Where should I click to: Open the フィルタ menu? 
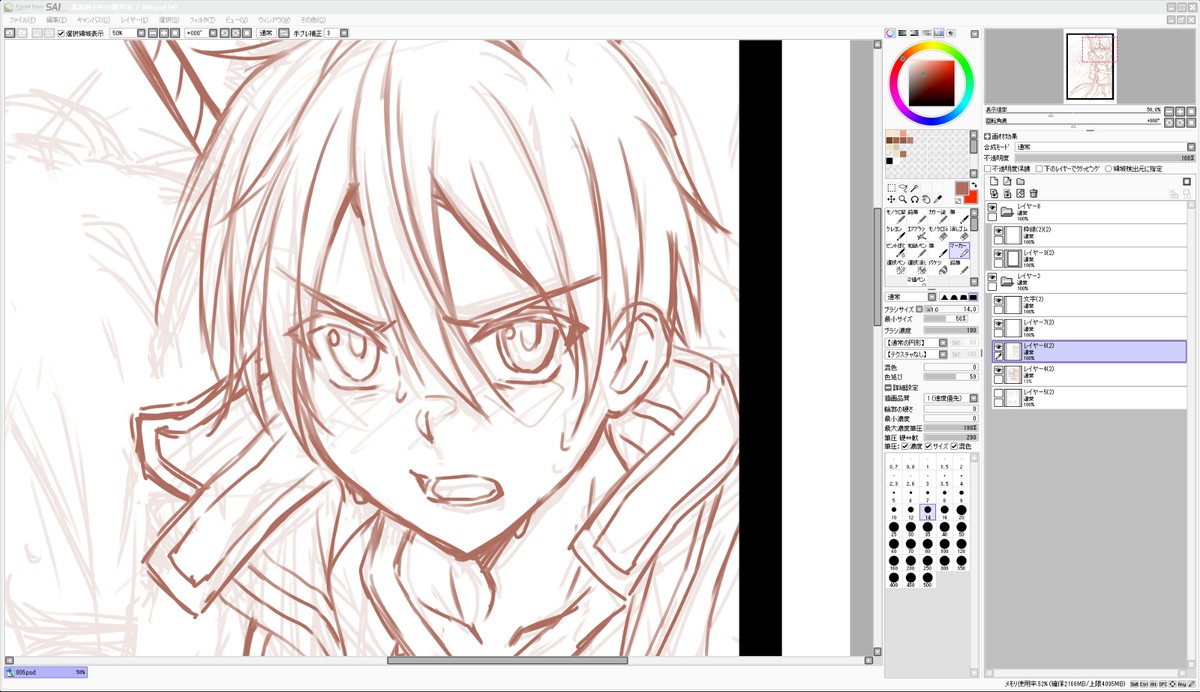pos(201,20)
